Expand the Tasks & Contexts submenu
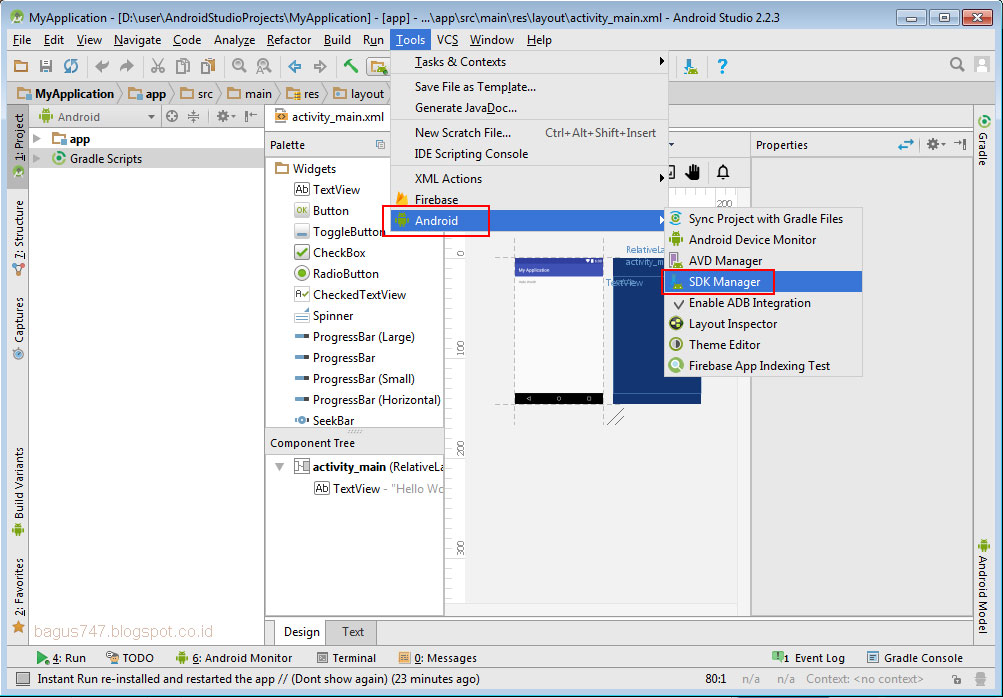 click(529, 62)
